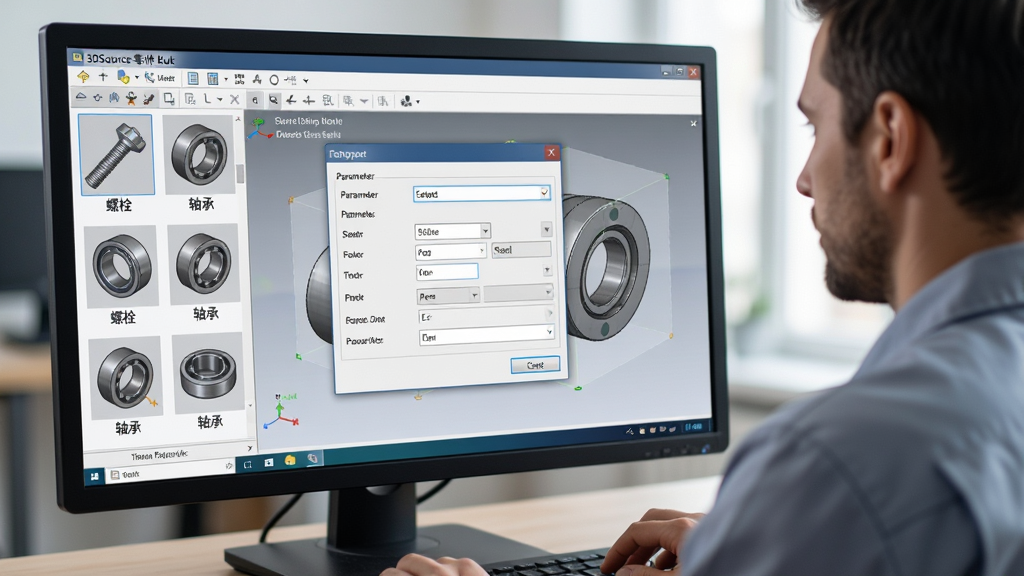
Task: Expand the dropdown arrow beside the shapes icon
Action: point(136,78)
